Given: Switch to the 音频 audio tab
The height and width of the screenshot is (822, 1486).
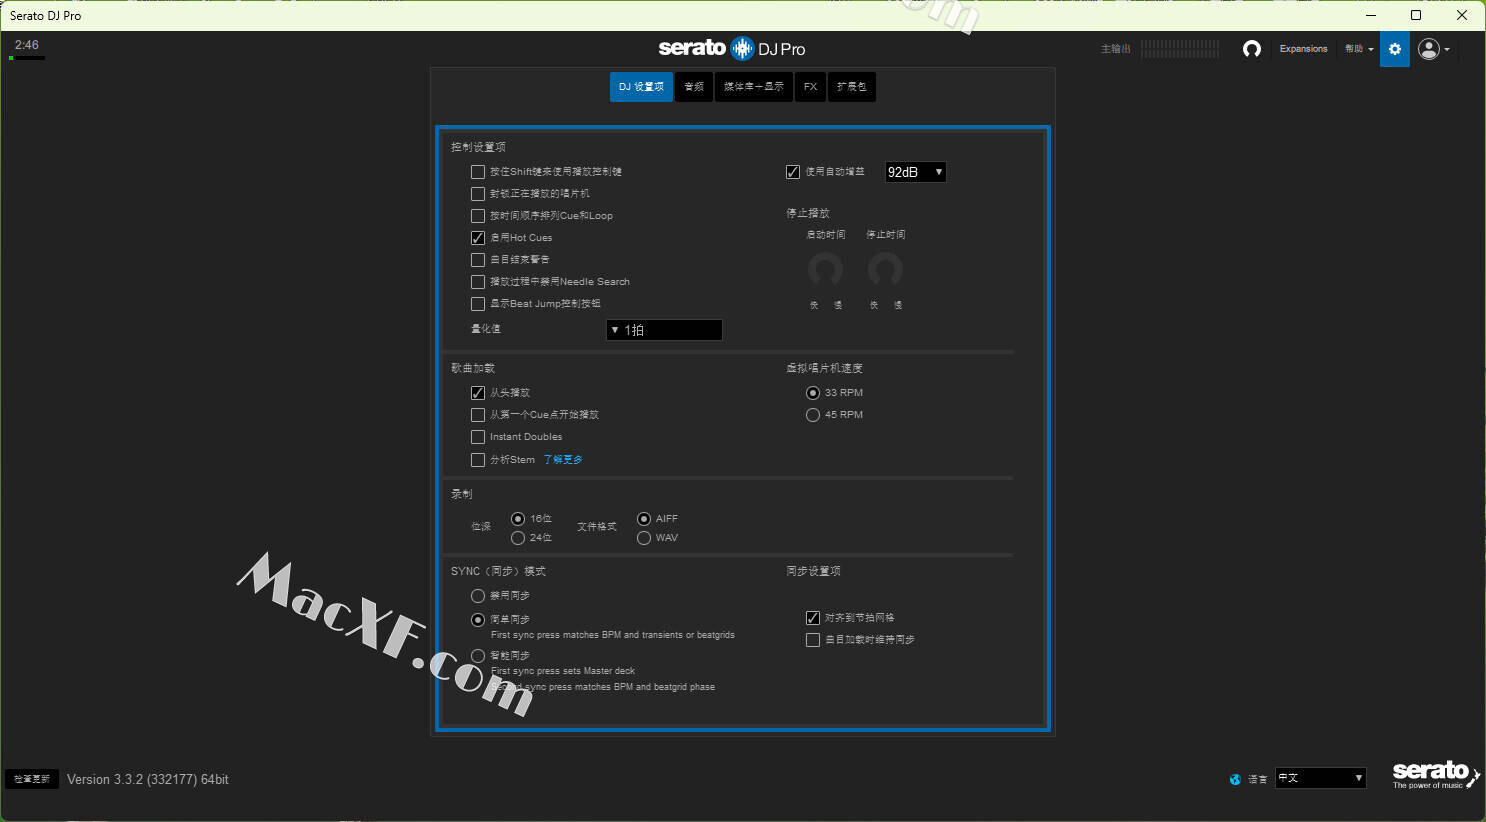Looking at the screenshot, I should tap(694, 87).
